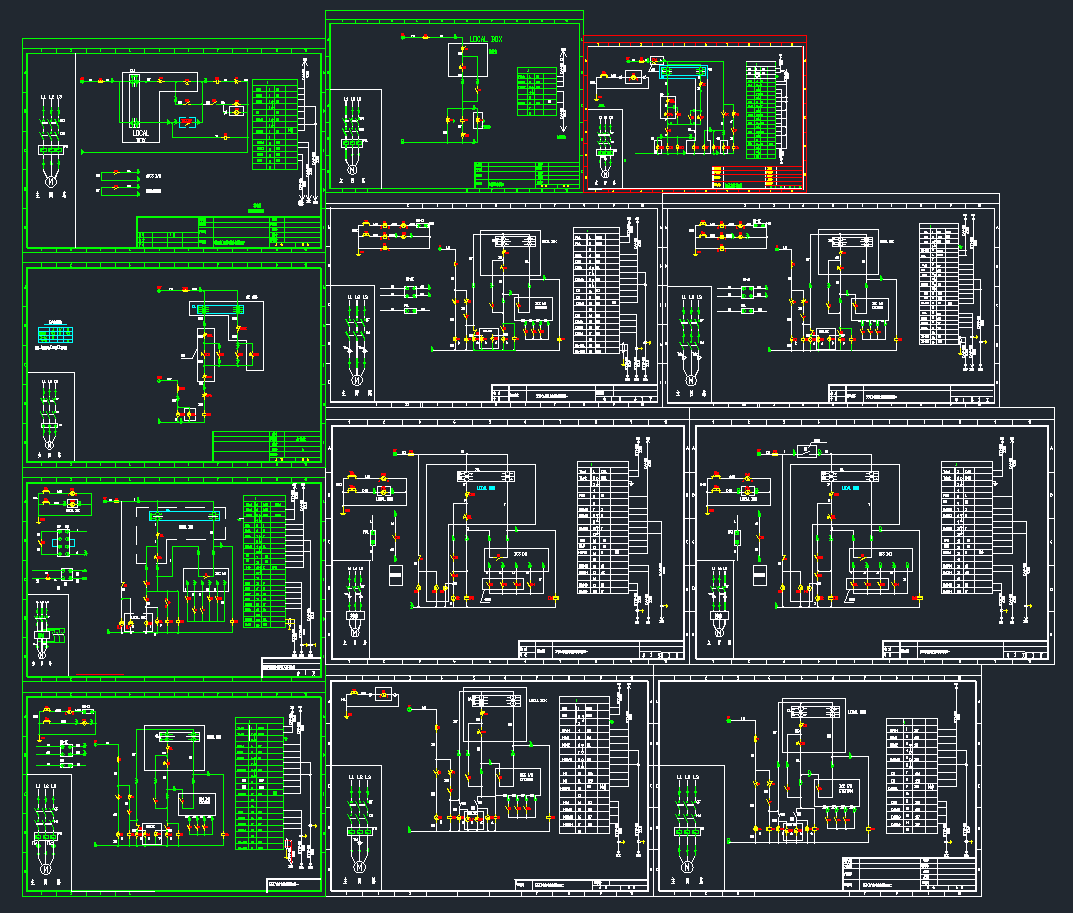Select the cyan-outlined relay in the top-left sheet

tap(187, 123)
